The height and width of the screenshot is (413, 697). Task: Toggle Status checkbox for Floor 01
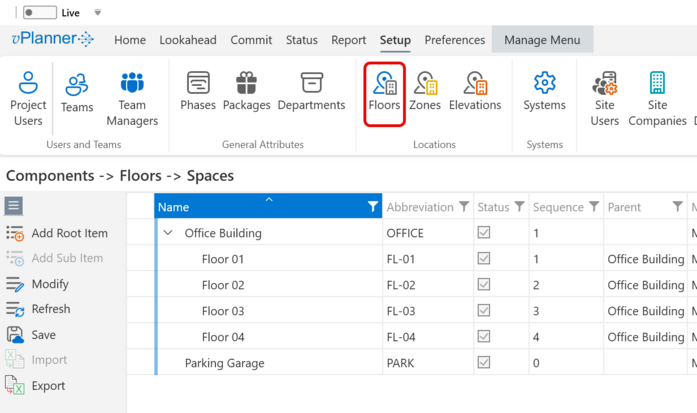pos(484,259)
